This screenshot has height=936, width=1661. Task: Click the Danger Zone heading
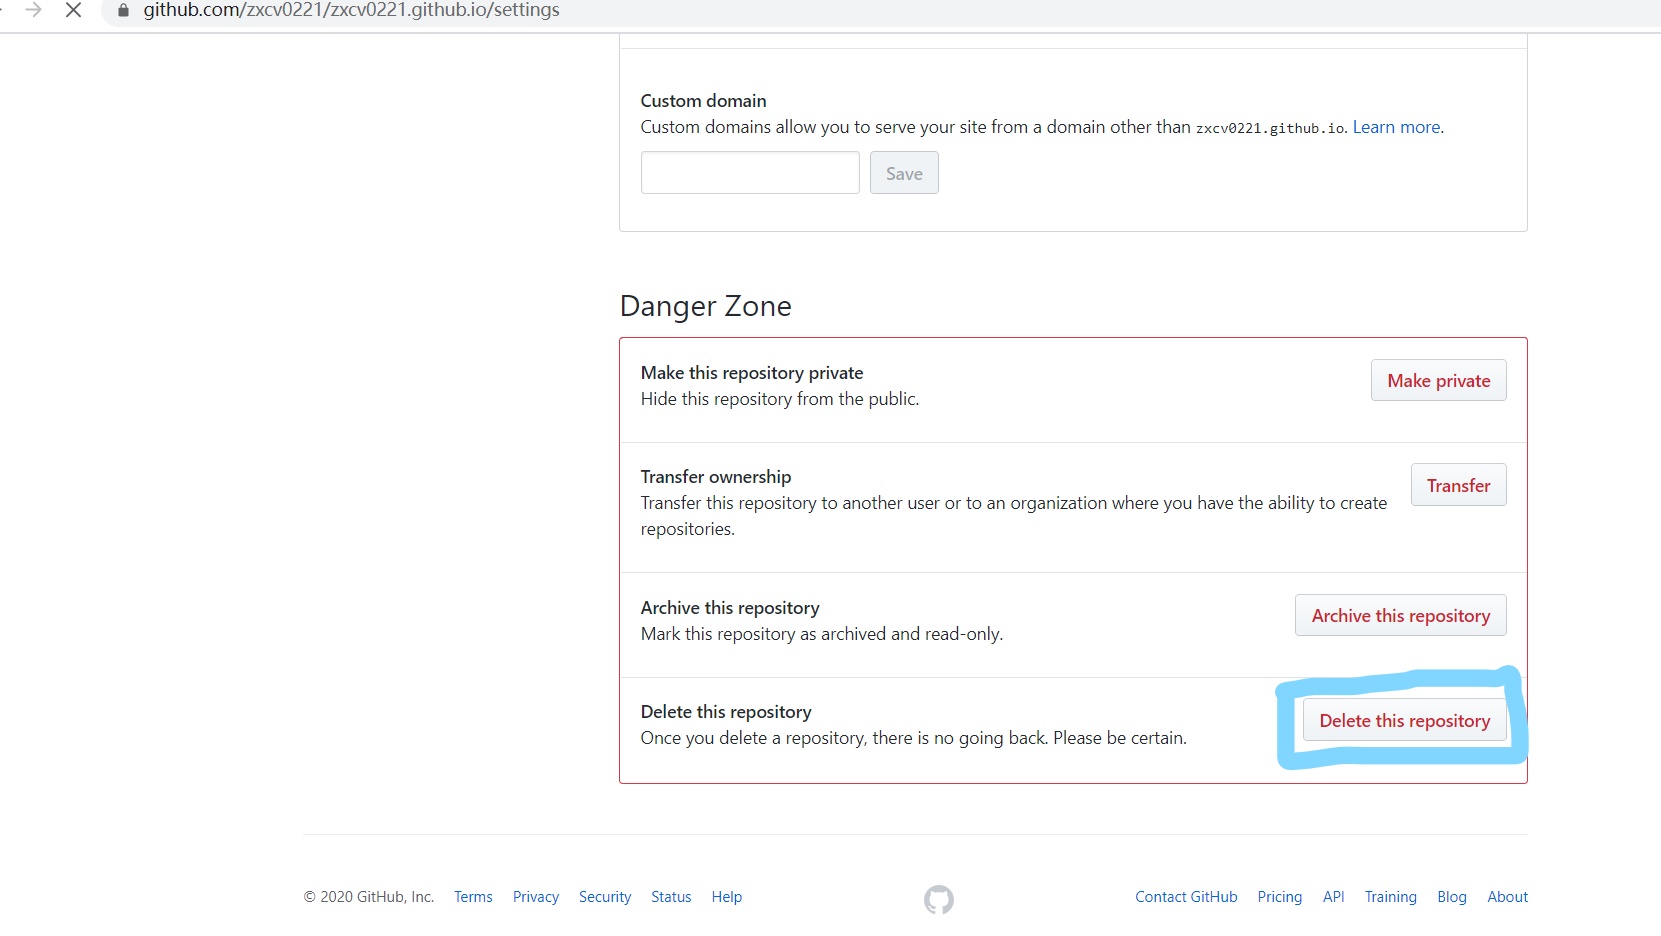[x=706, y=306]
